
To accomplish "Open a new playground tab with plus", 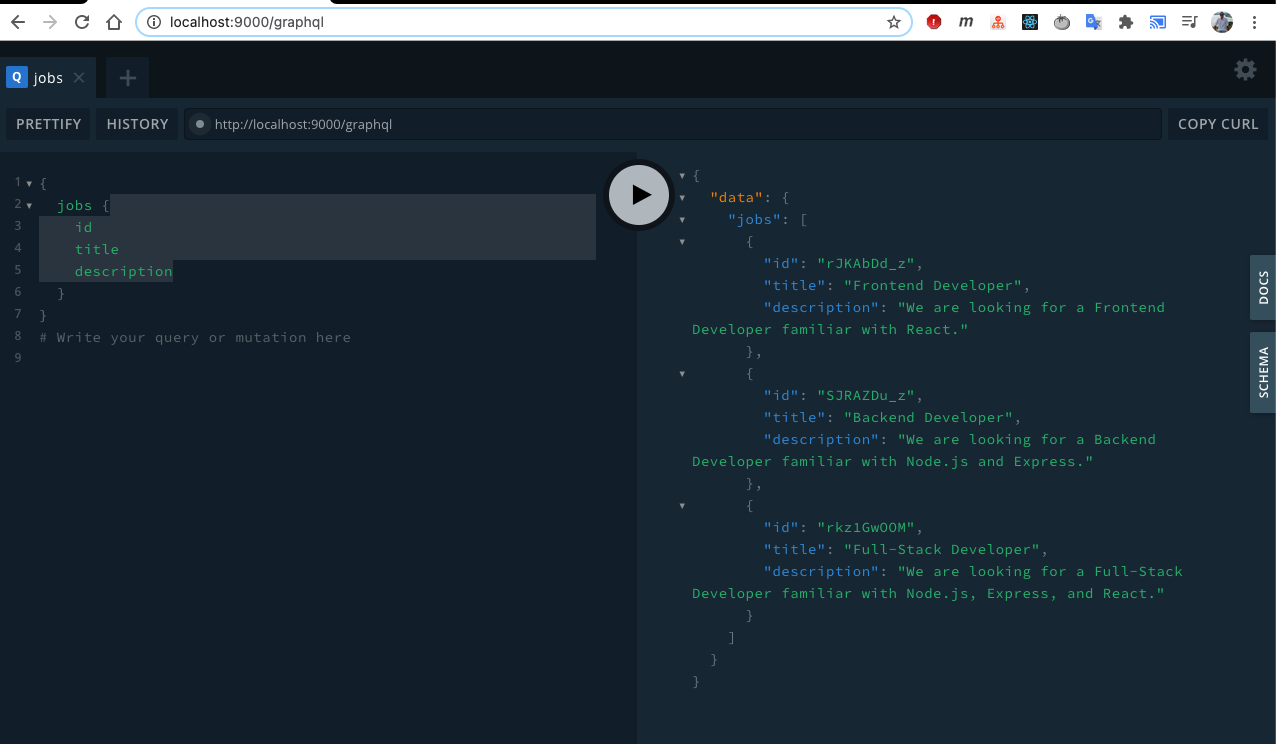I will [127, 77].
